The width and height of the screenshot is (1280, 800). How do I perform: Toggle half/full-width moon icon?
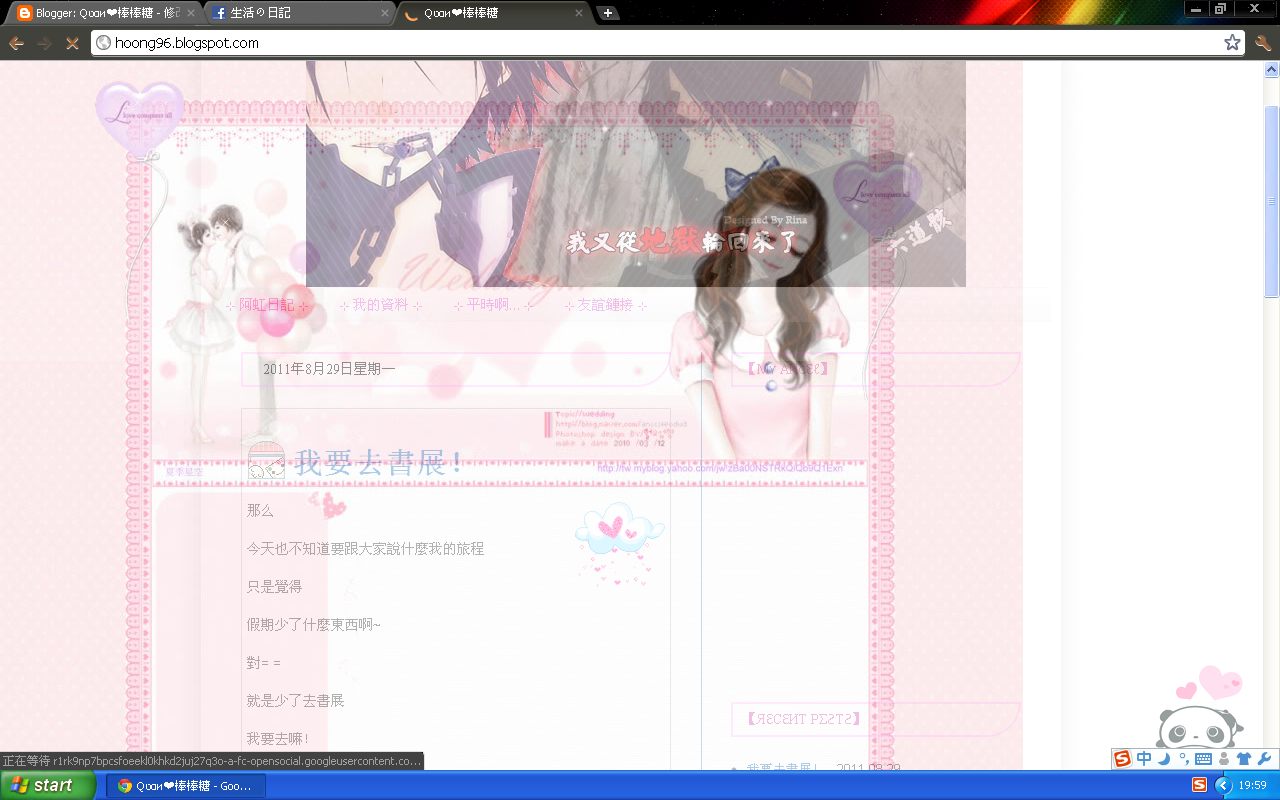(x=1164, y=759)
